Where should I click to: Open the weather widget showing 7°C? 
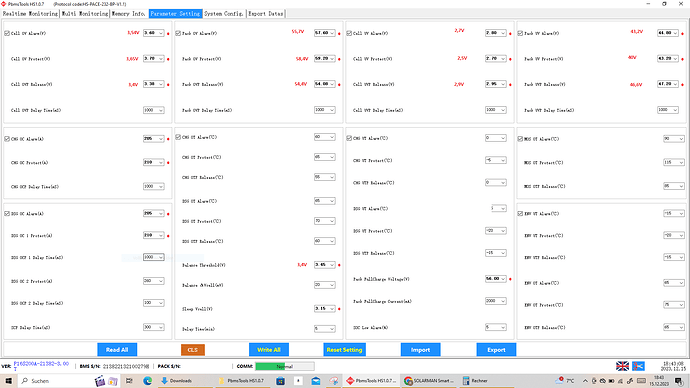click(566, 381)
